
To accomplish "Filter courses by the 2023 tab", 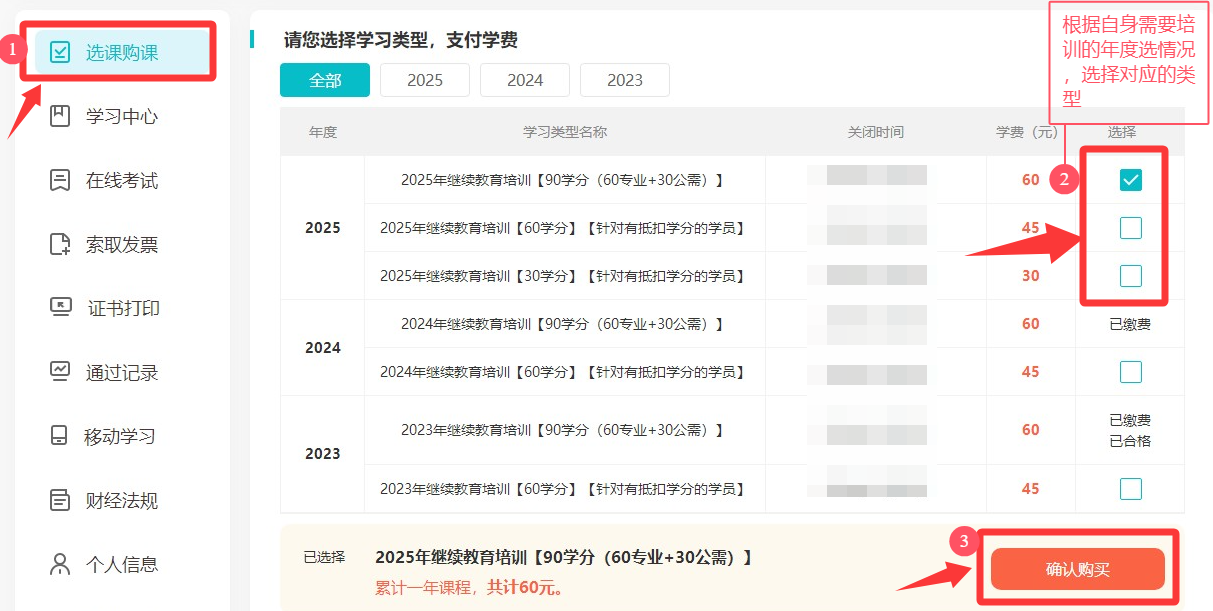I will coord(625,80).
